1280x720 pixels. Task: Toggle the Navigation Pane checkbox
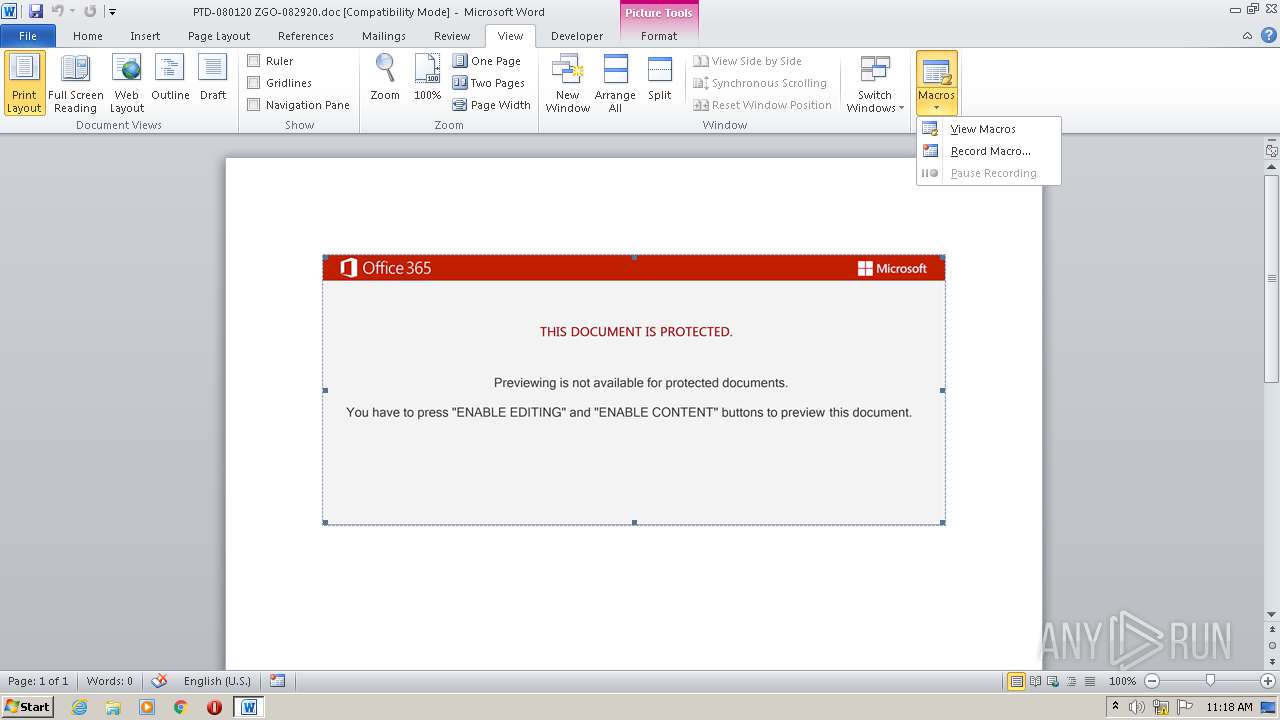(254, 105)
